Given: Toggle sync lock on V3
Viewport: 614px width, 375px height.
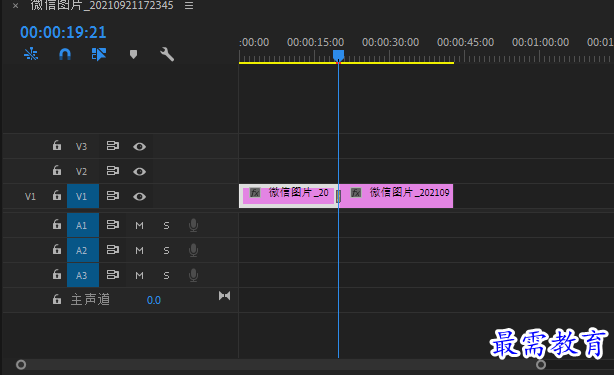Looking at the screenshot, I should 113,146.
